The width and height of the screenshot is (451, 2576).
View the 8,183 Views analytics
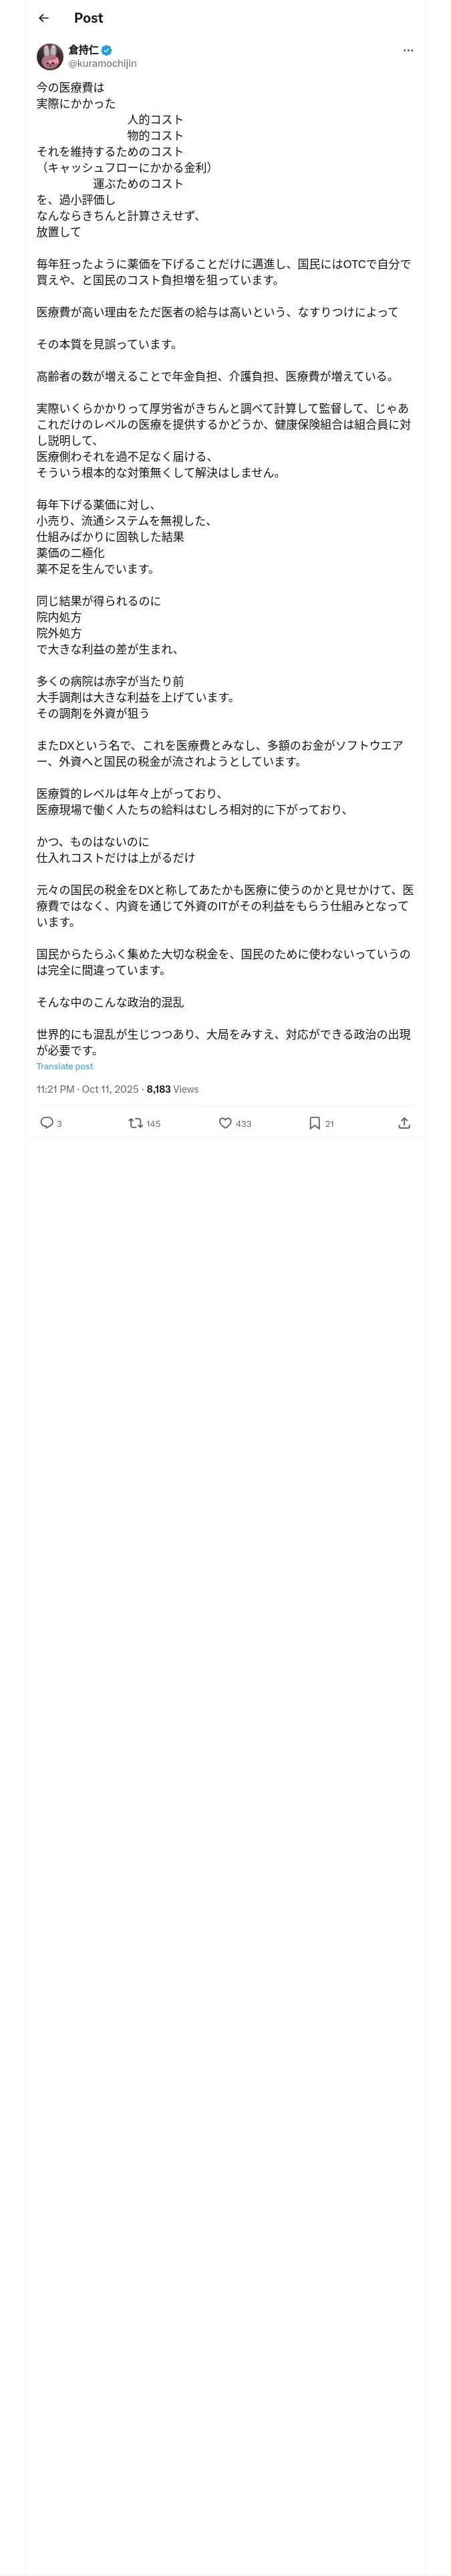pyautogui.click(x=172, y=1089)
